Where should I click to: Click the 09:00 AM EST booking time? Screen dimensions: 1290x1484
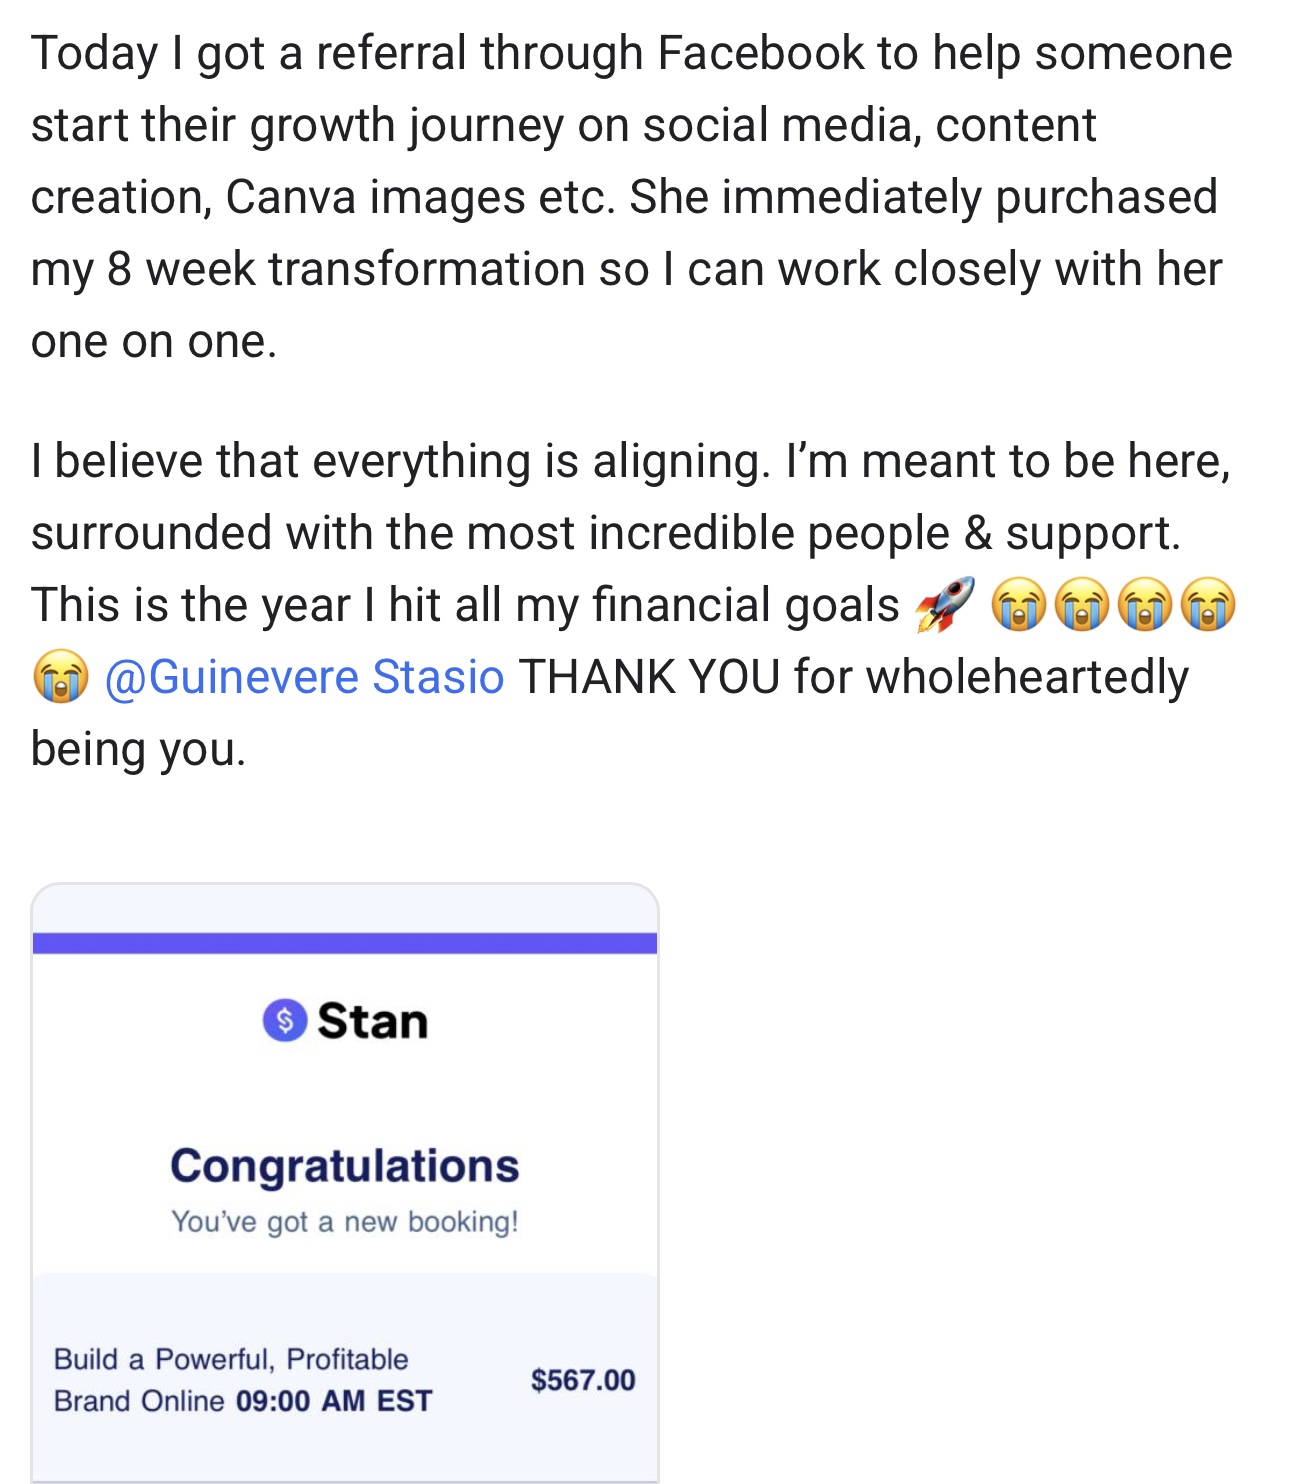tap(334, 1401)
